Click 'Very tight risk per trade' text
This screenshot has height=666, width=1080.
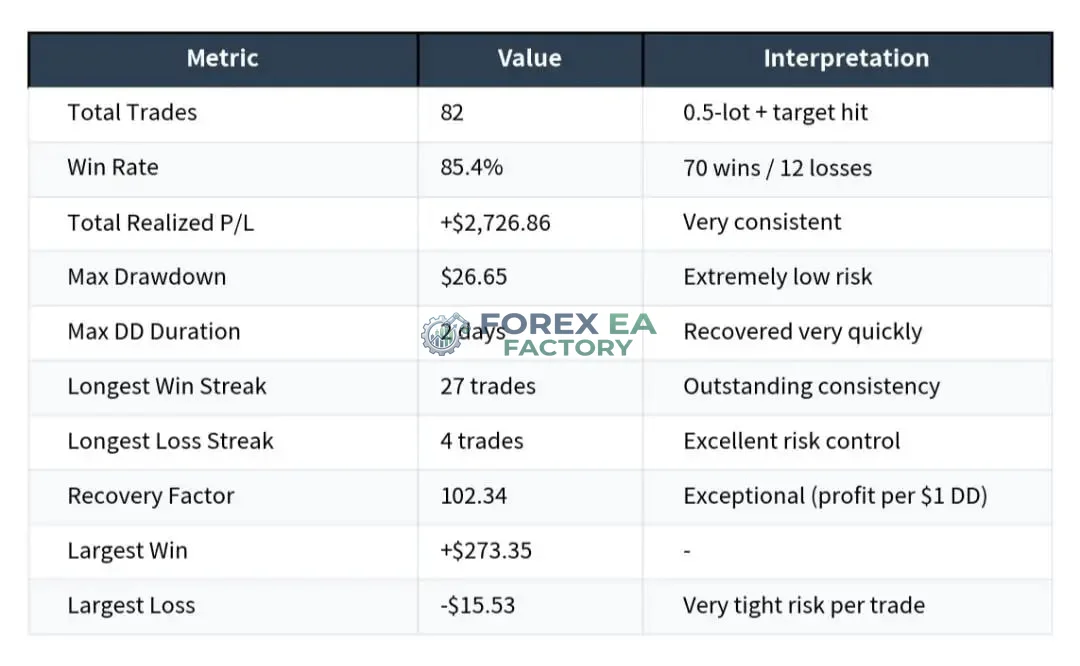pyautogui.click(x=804, y=605)
